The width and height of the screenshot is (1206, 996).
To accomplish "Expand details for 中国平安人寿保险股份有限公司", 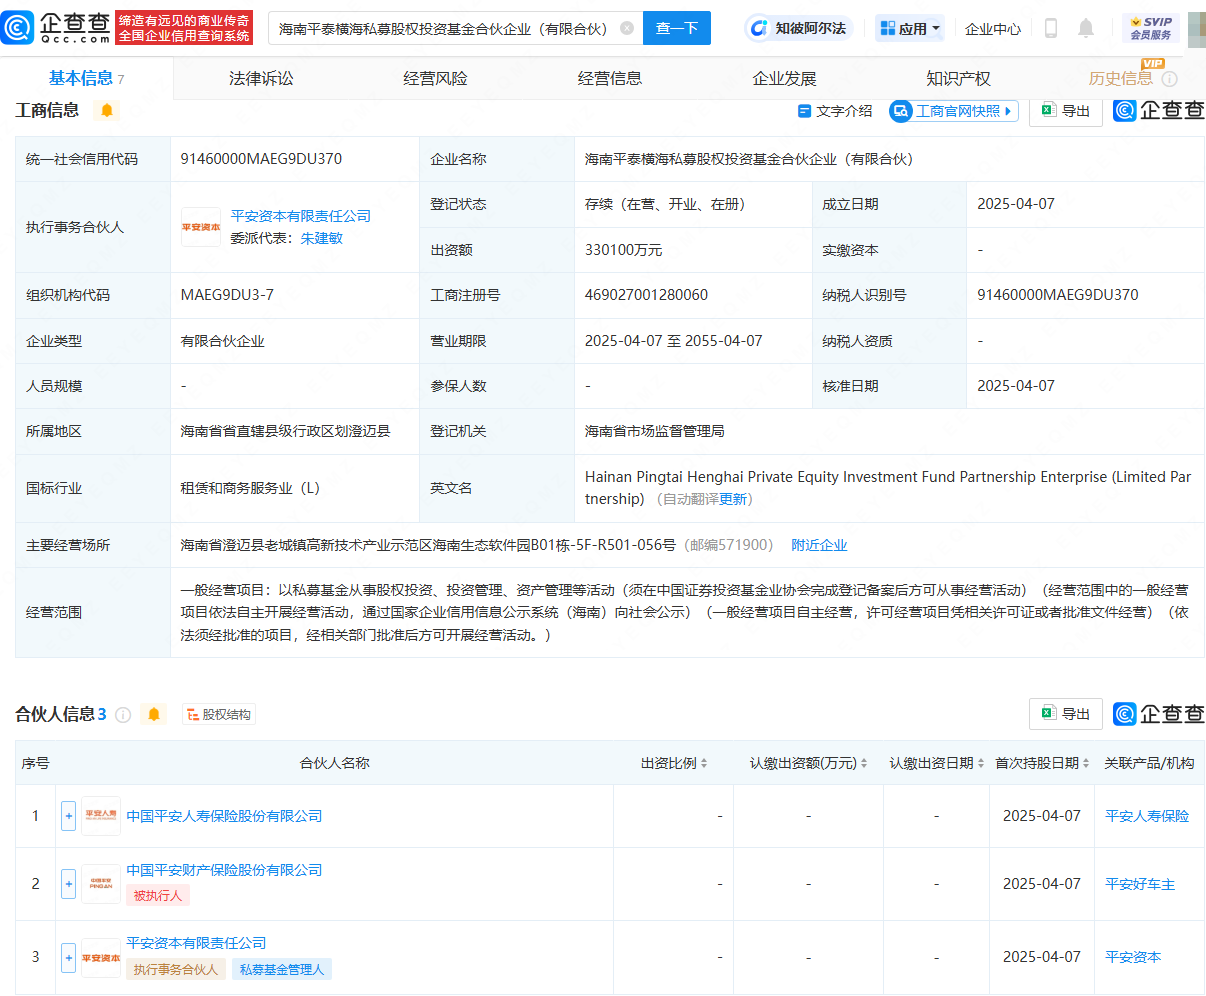I will [x=68, y=815].
